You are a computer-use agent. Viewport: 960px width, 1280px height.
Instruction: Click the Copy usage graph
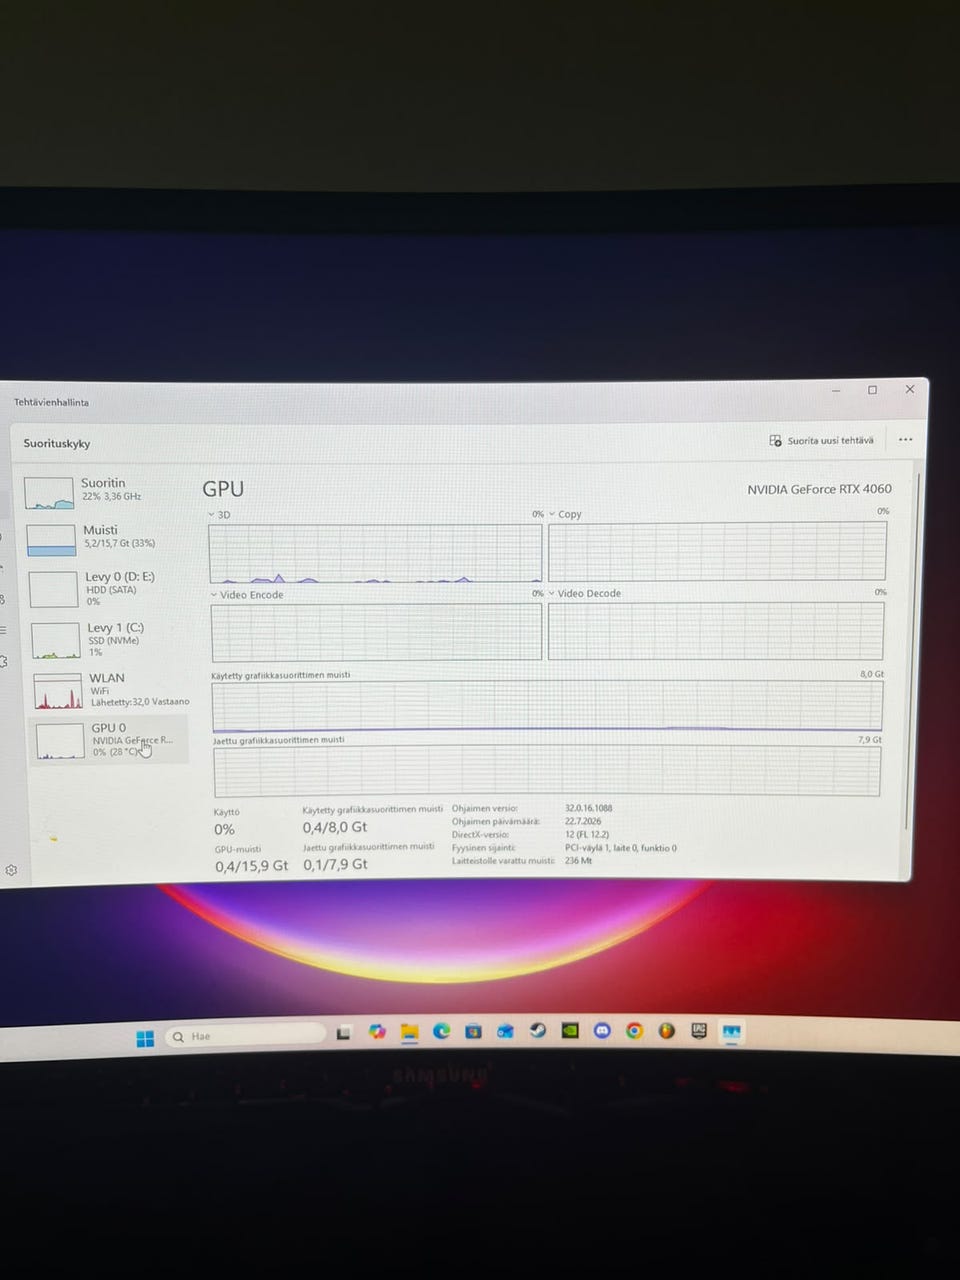click(x=717, y=550)
